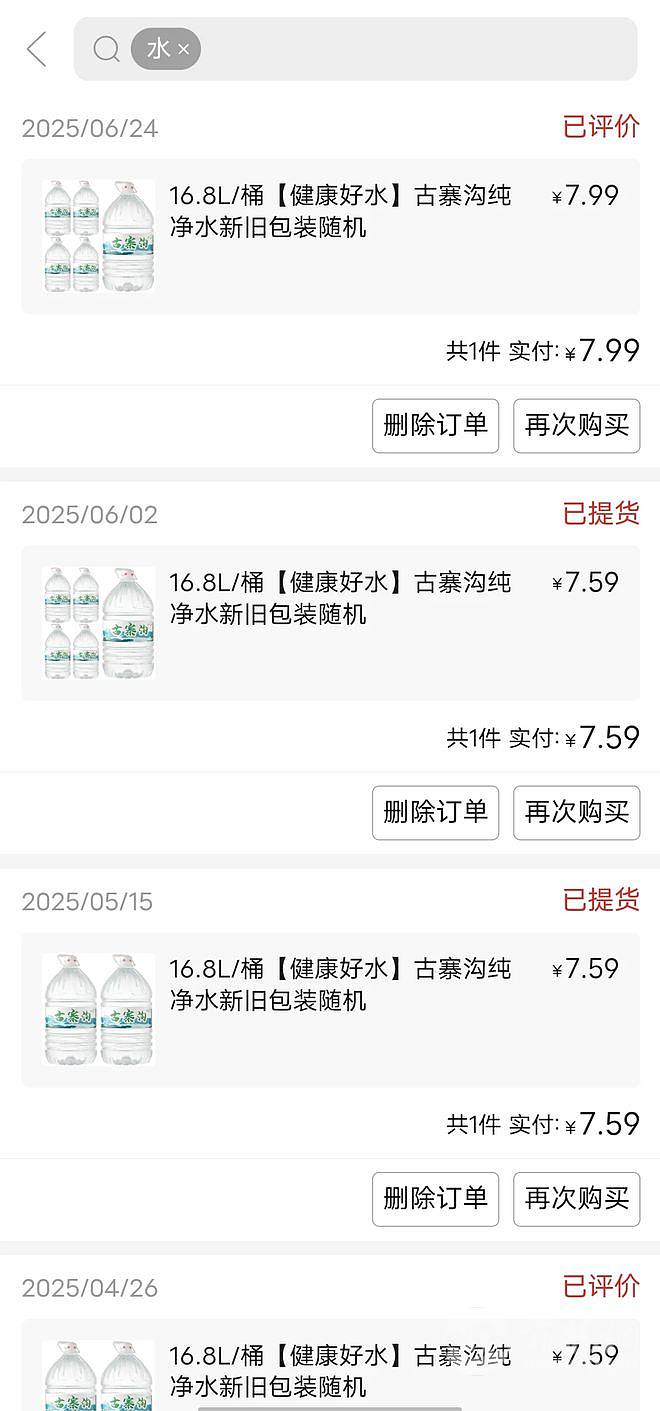
Task: Open product title in ¥7.99 order
Action: point(340,211)
